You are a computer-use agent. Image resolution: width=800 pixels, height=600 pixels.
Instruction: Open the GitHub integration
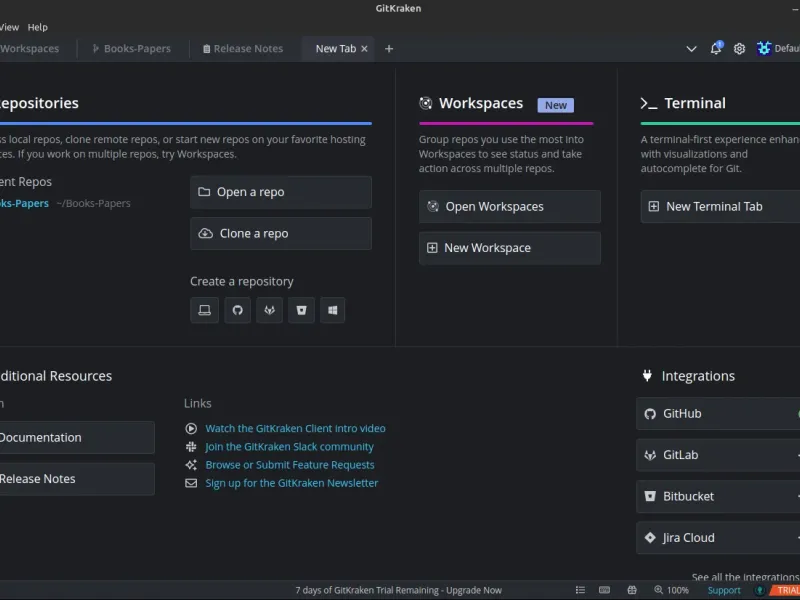click(718, 414)
